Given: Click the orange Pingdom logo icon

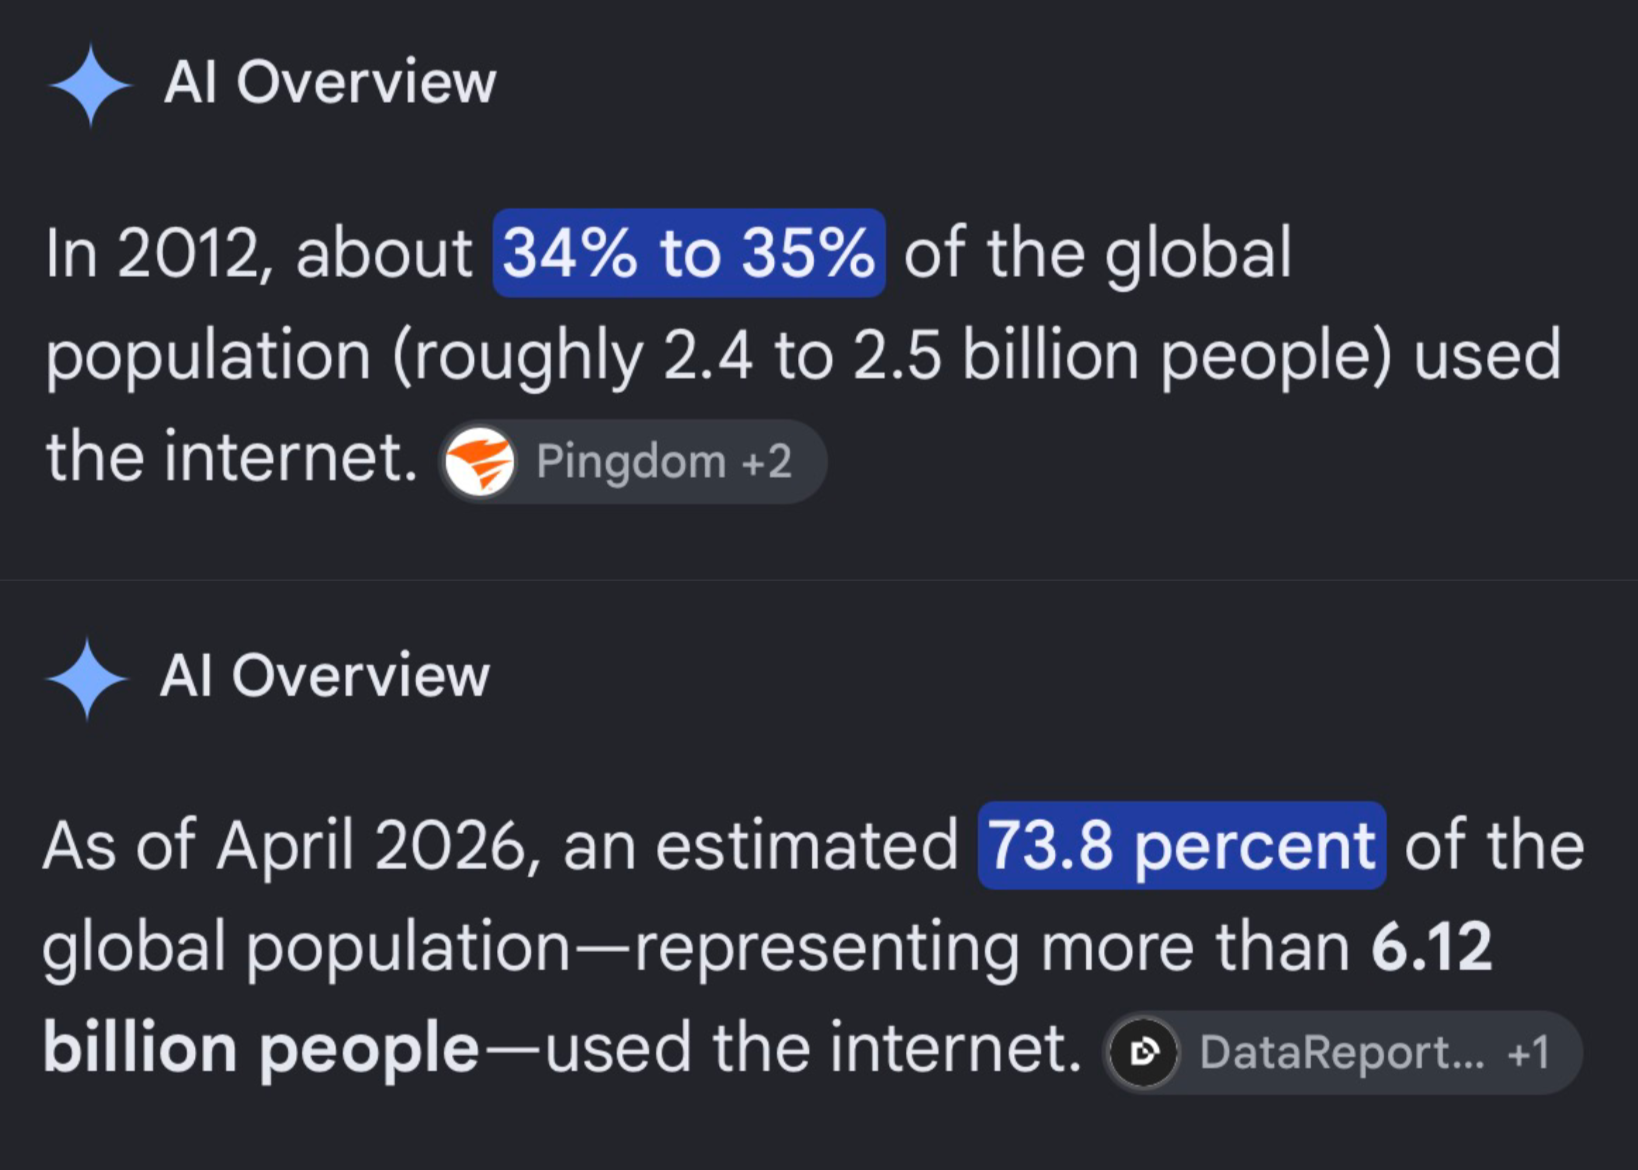Looking at the screenshot, I should (480, 461).
